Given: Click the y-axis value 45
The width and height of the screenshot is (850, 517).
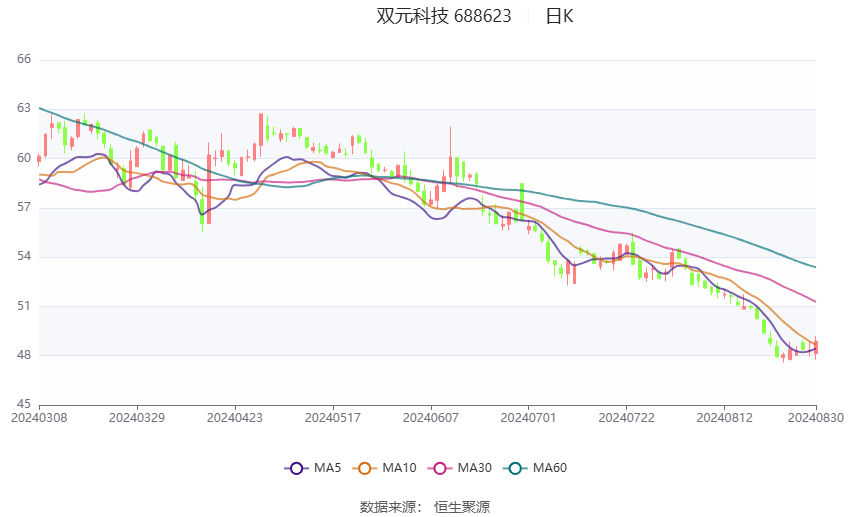Looking at the screenshot, I should point(24,404).
